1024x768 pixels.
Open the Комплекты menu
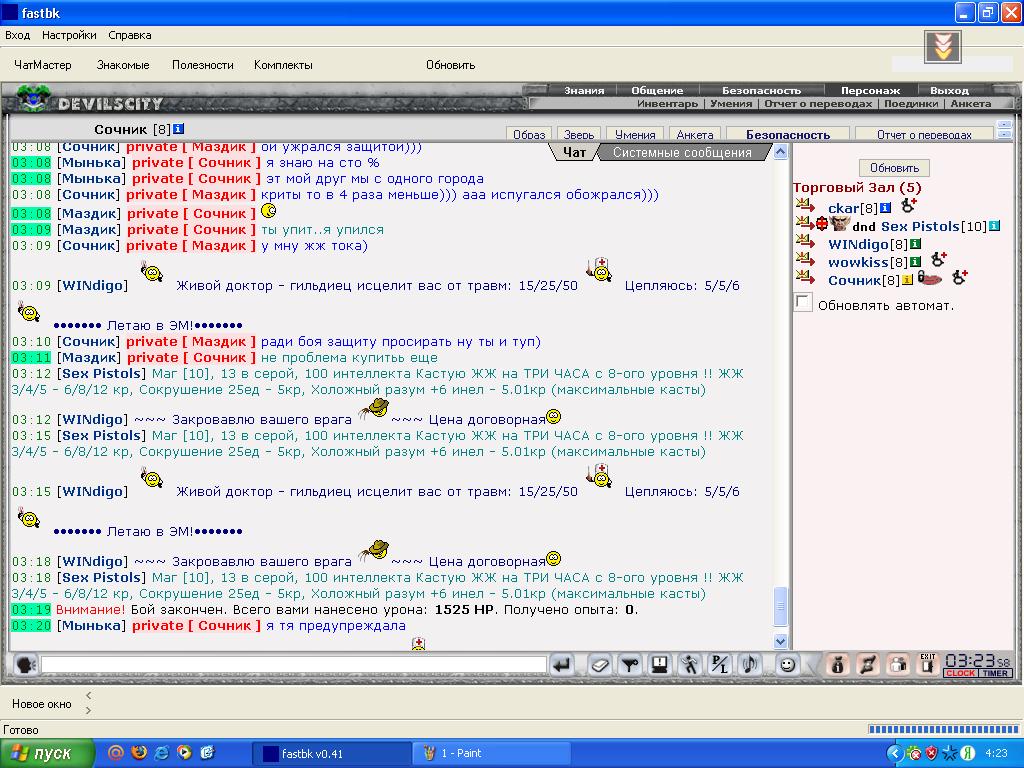point(283,65)
